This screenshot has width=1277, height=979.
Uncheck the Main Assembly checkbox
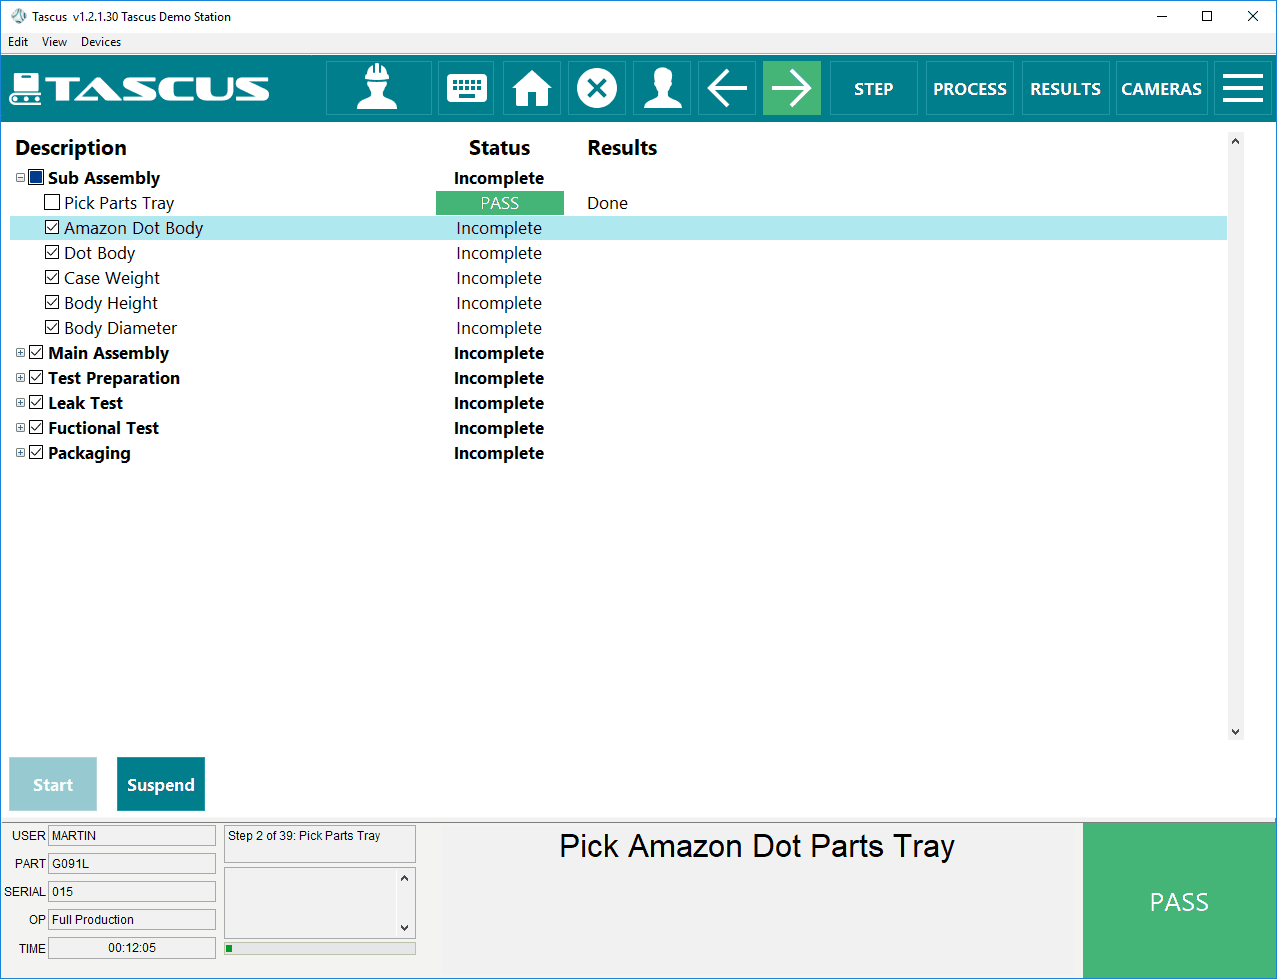36,352
